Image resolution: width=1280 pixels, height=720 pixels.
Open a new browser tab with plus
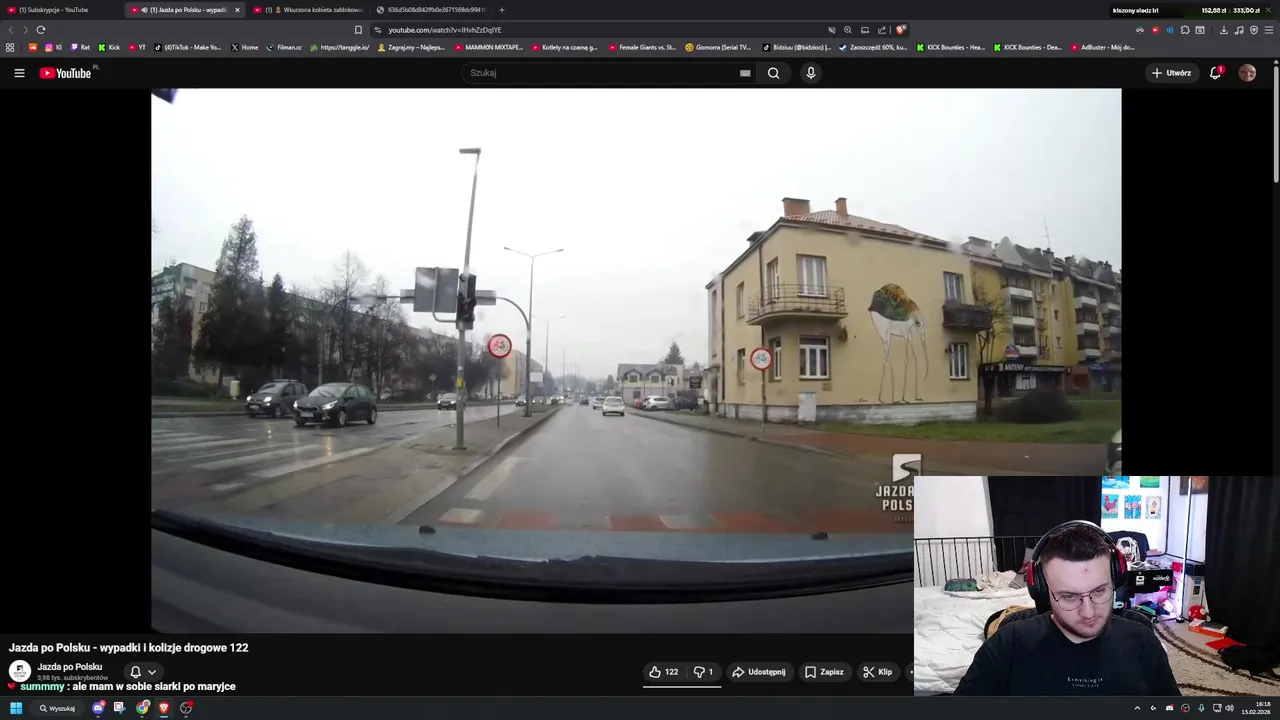click(x=502, y=10)
